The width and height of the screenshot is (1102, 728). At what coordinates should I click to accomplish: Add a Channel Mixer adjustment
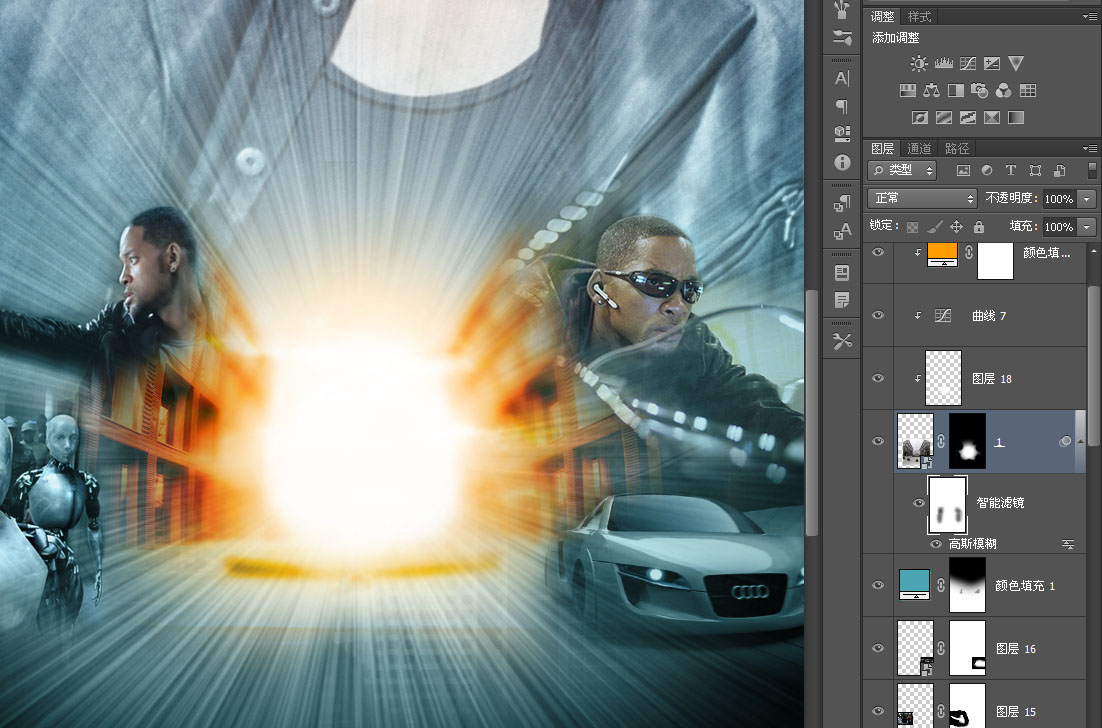[1004, 91]
